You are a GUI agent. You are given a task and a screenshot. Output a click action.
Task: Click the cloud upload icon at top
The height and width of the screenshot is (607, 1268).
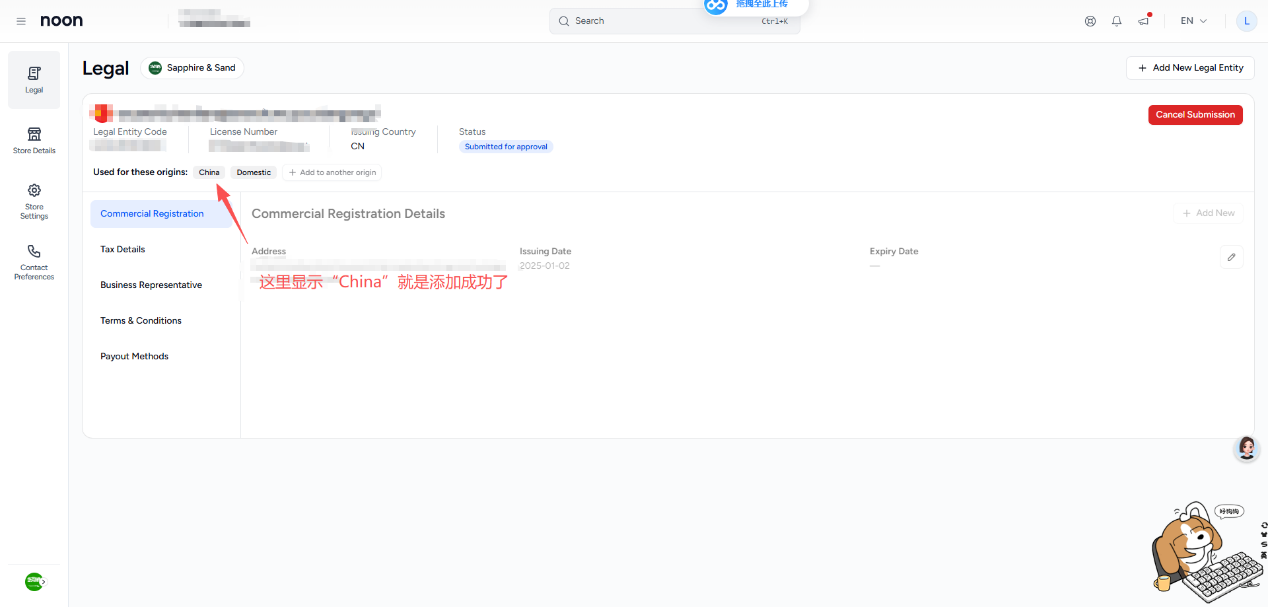point(716,6)
